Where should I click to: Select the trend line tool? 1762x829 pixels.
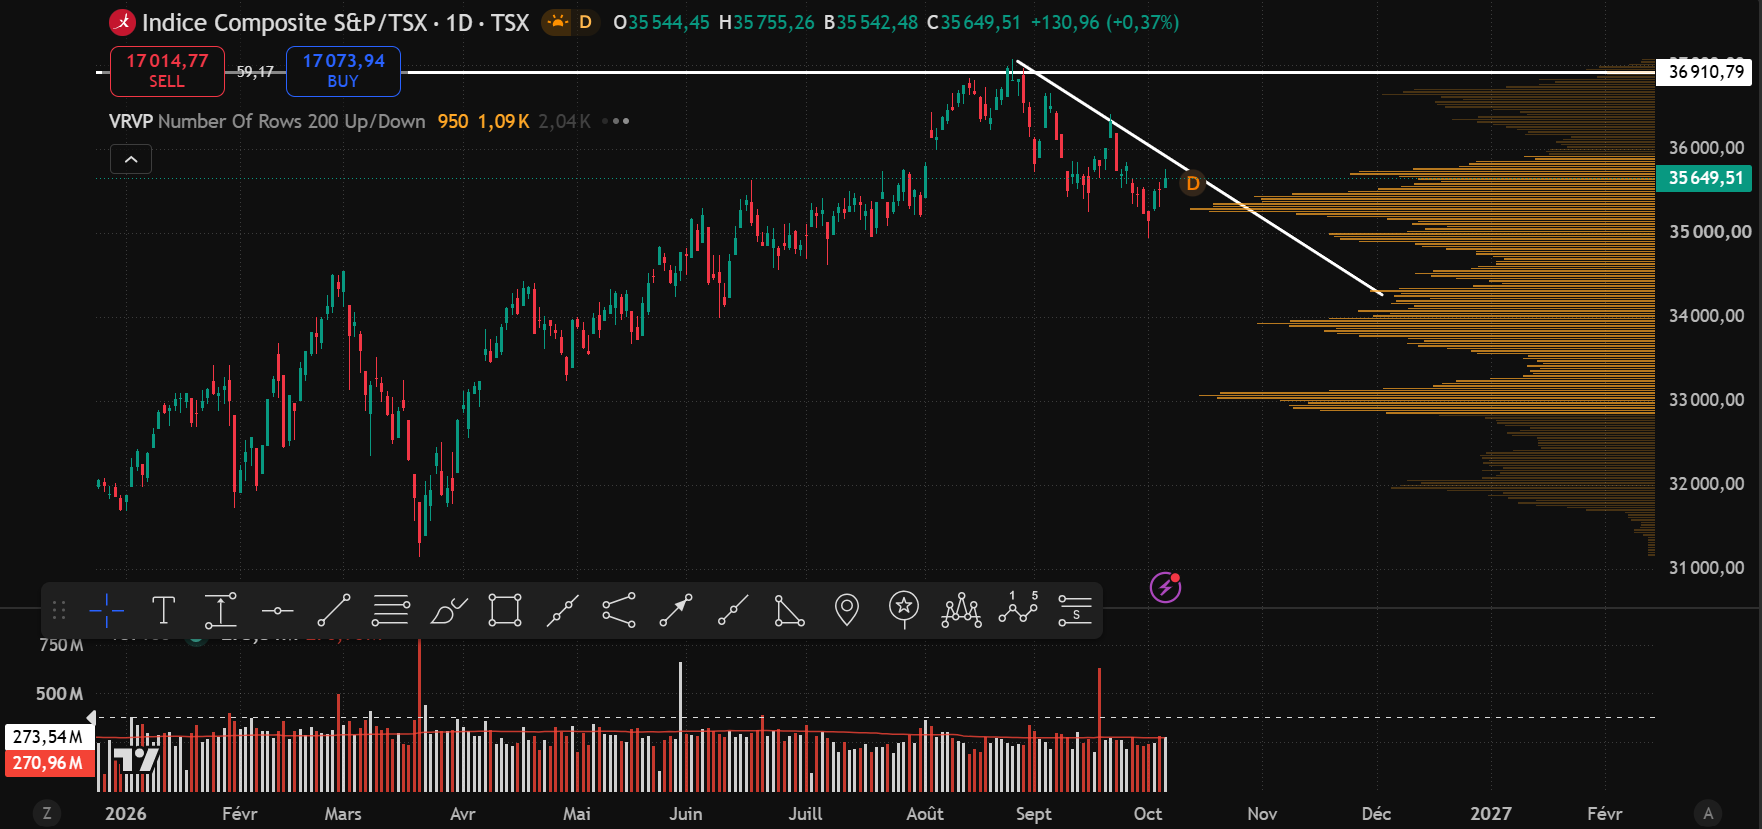[x=334, y=610]
